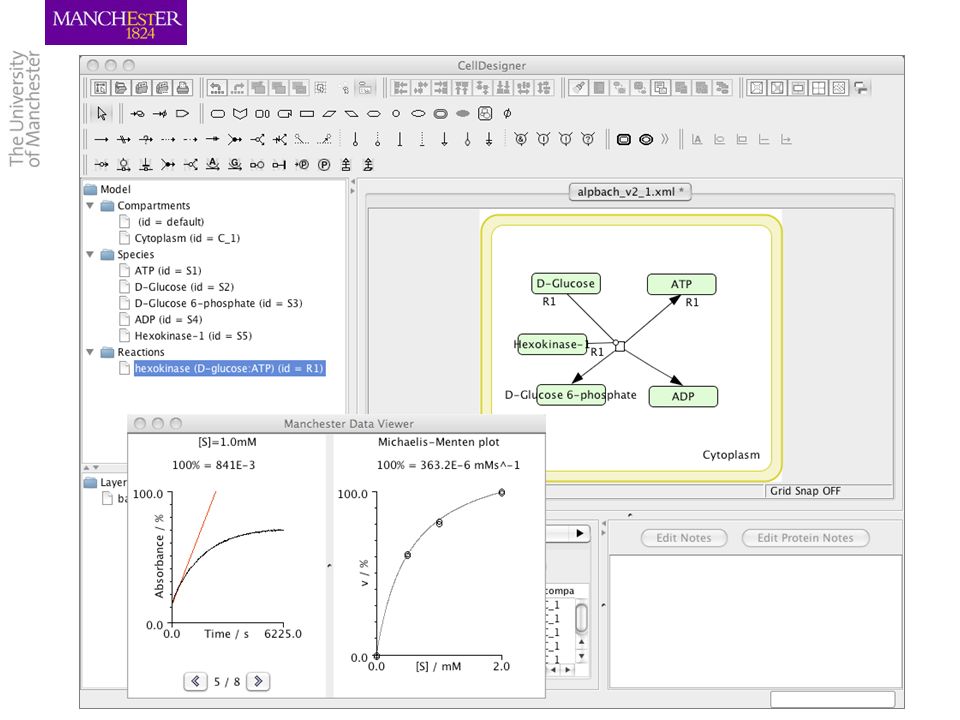Viewport: 960px width, 720px height.
Task: Select the Simple Molecule ellipse species
Action: tap(418, 114)
